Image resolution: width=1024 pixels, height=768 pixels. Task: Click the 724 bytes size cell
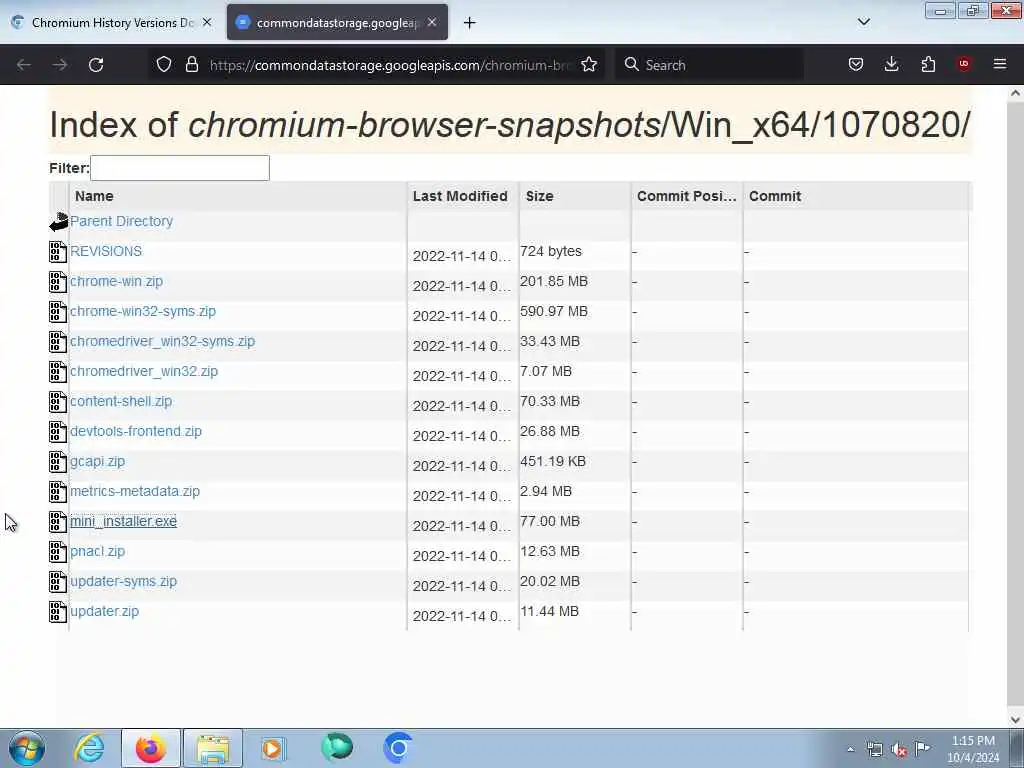tap(551, 251)
